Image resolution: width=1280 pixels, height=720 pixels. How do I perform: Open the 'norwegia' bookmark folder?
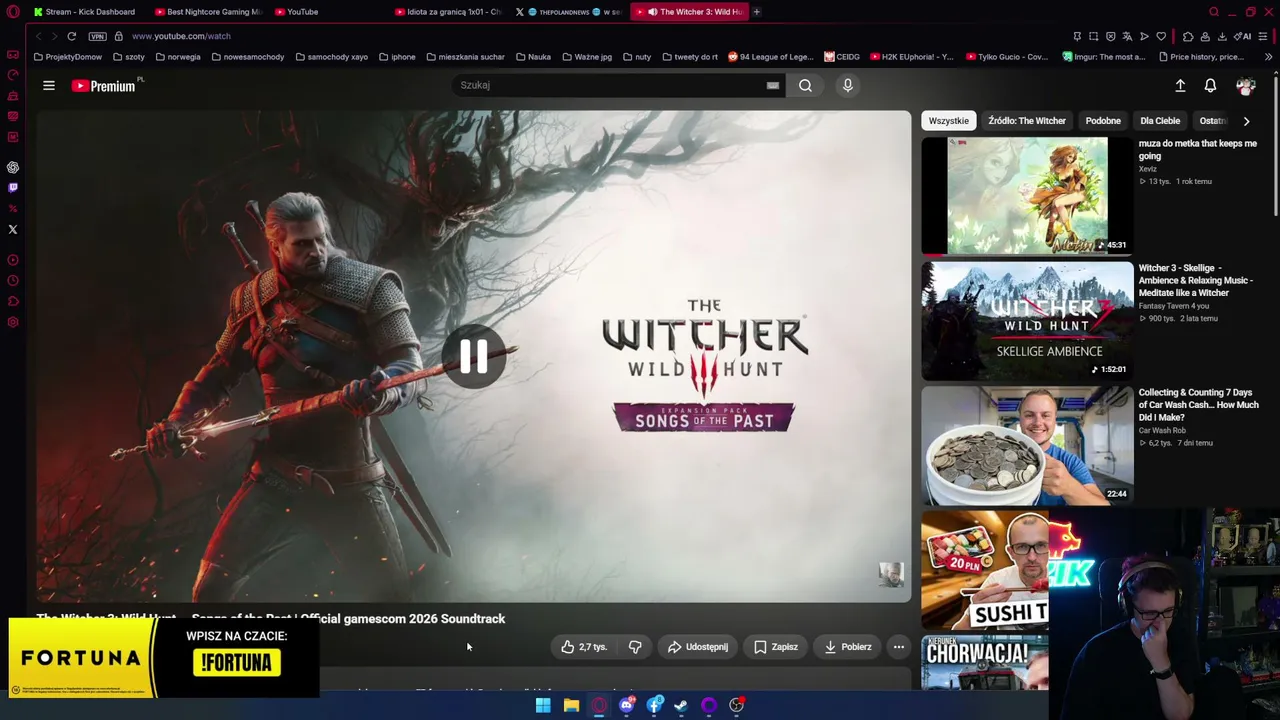178,57
